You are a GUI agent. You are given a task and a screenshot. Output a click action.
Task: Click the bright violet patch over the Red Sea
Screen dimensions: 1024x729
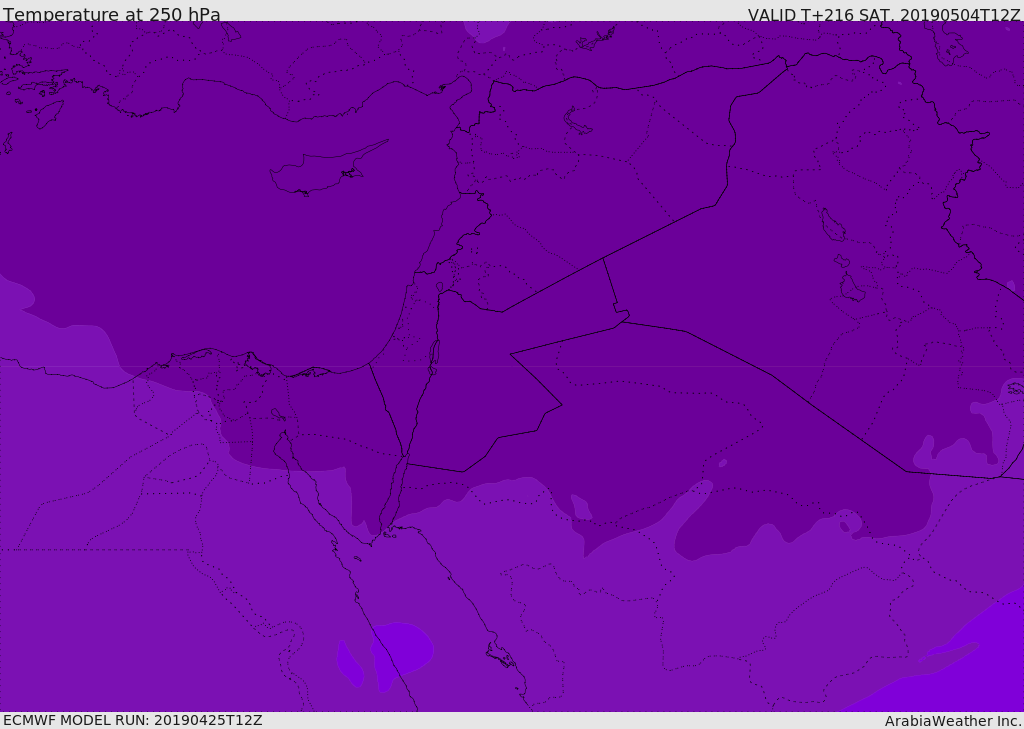click(x=402, y=655)
